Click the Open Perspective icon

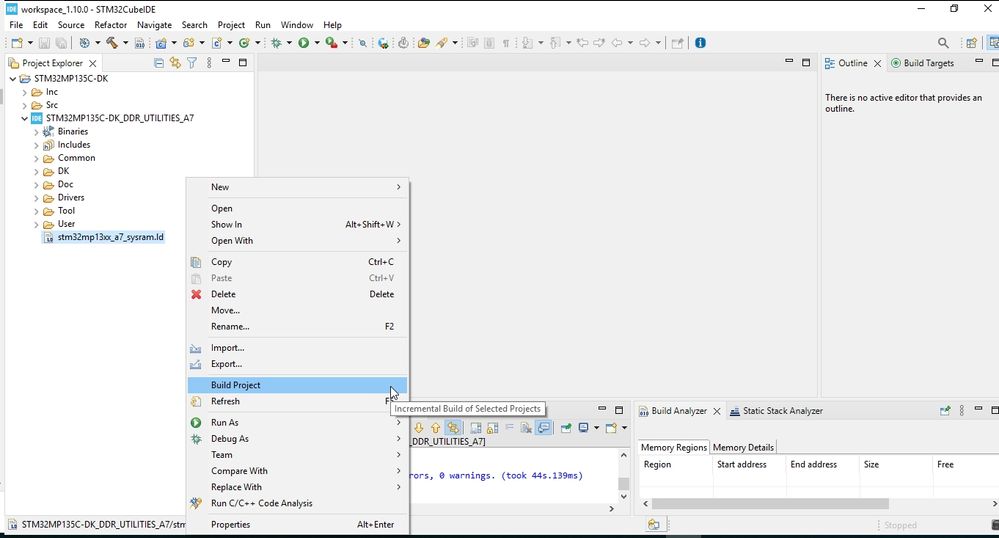click(x=972, y=43)
